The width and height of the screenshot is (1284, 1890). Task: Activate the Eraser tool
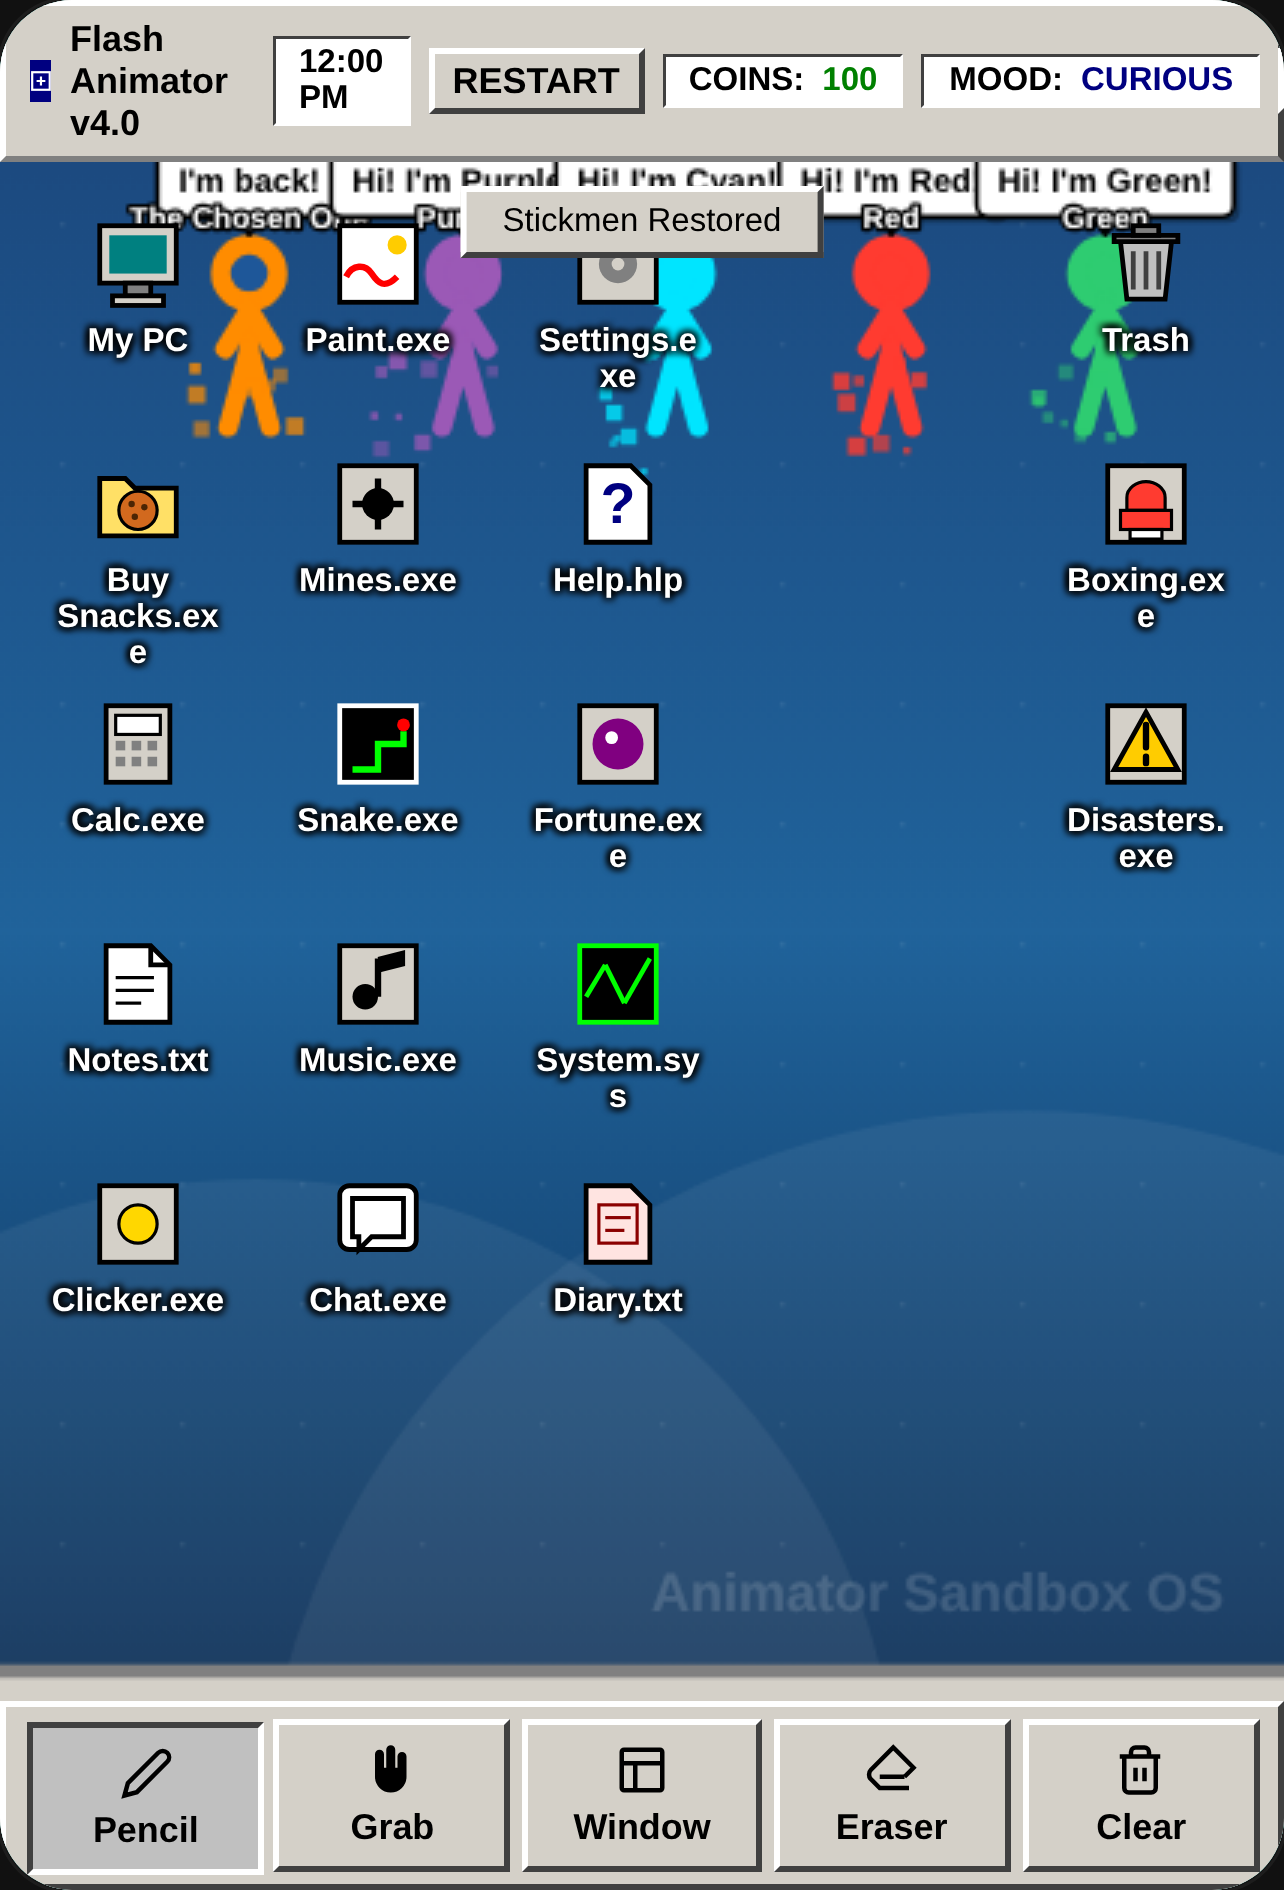pos(892,1795)
